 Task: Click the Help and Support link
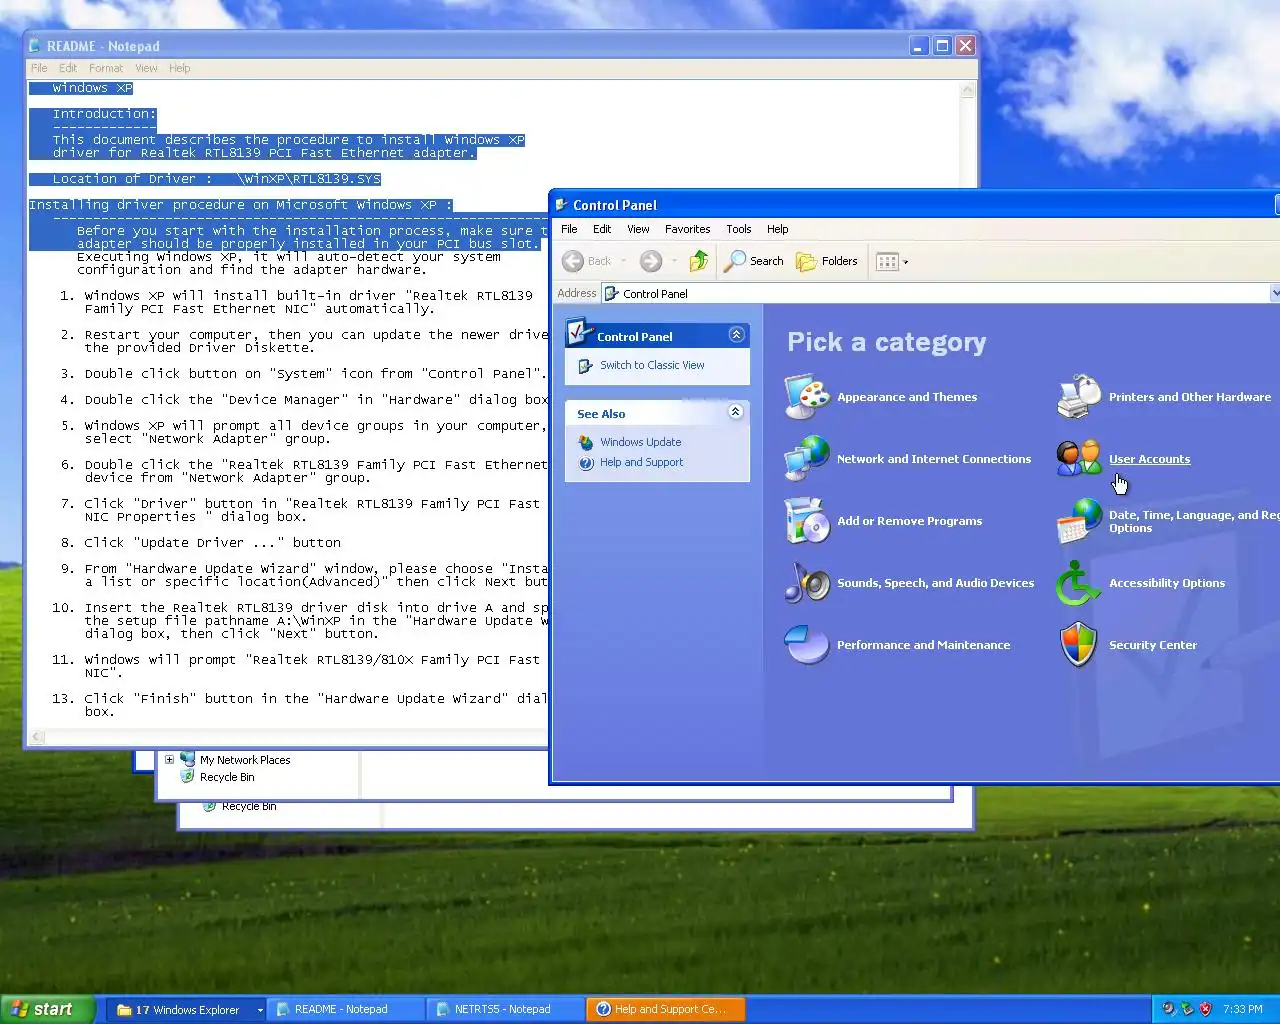pyautogui.click(x=642, y=462)
